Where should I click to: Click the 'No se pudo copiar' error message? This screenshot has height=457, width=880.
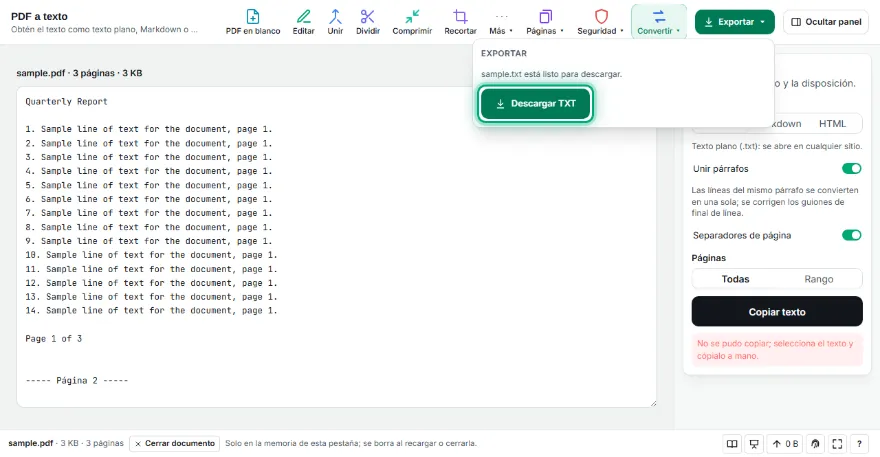777,349
